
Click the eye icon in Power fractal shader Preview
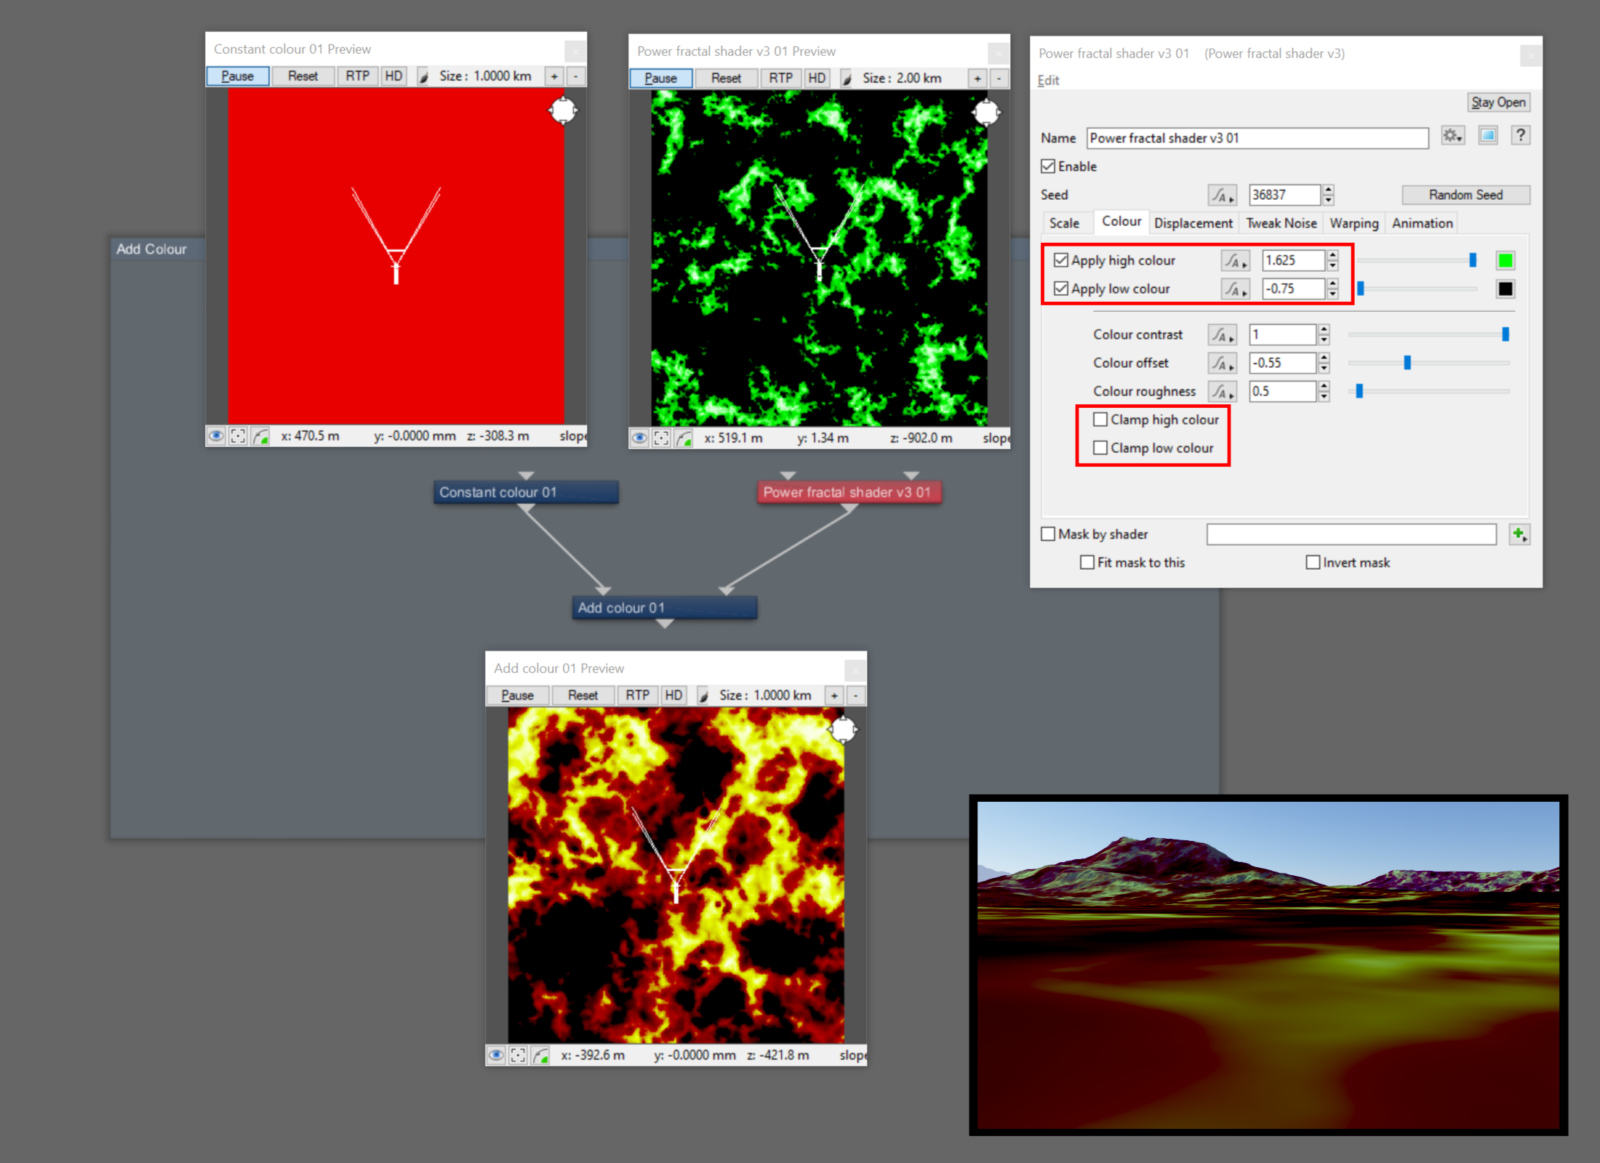[639, 438]
